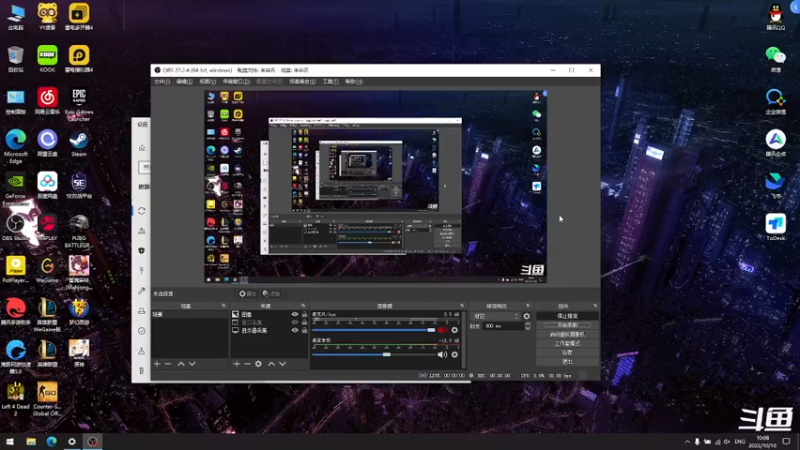Unmute the microphone/Aux red speaker icon
The image size is (800, 450).
[442, 330]
